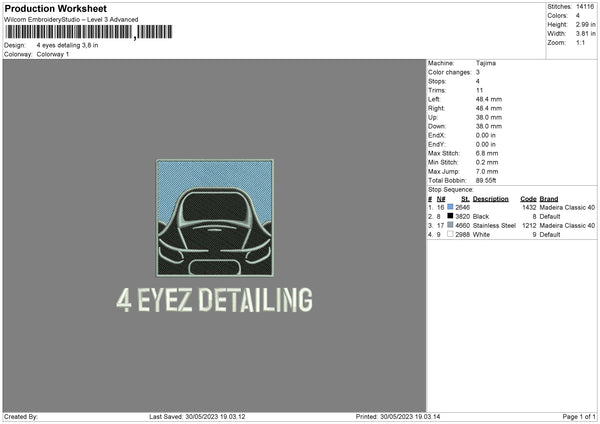Image resolution: width=600 pixels, height=424 pixels.
Task: Click stitch count 3820 in row 2
Action: (x=462, y=217)
